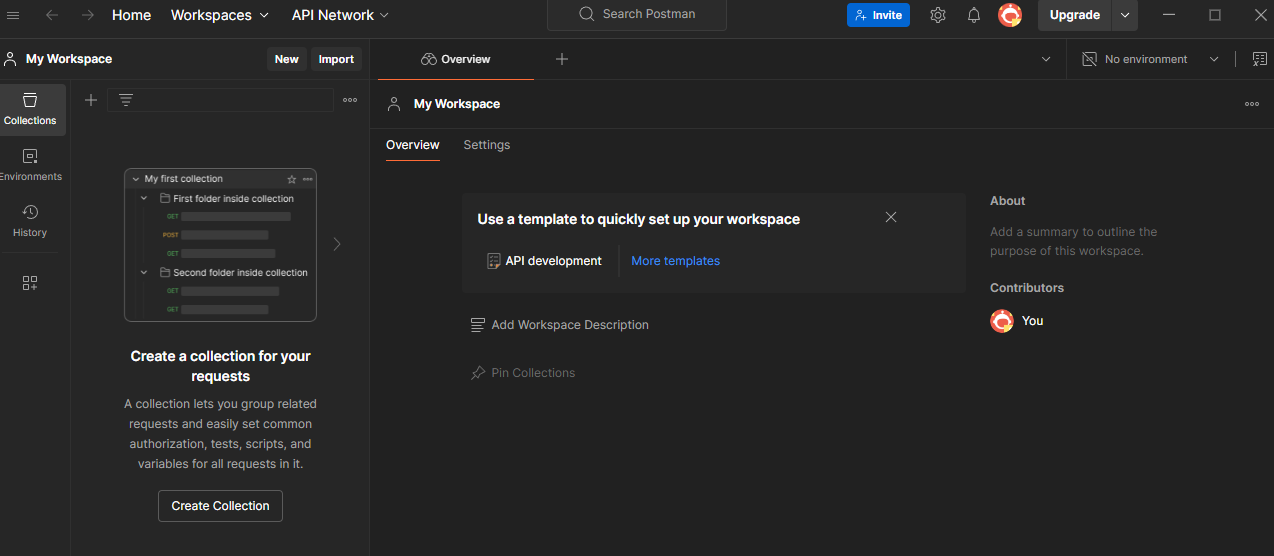Expand the Workspaces dropdown

[220, 15]
